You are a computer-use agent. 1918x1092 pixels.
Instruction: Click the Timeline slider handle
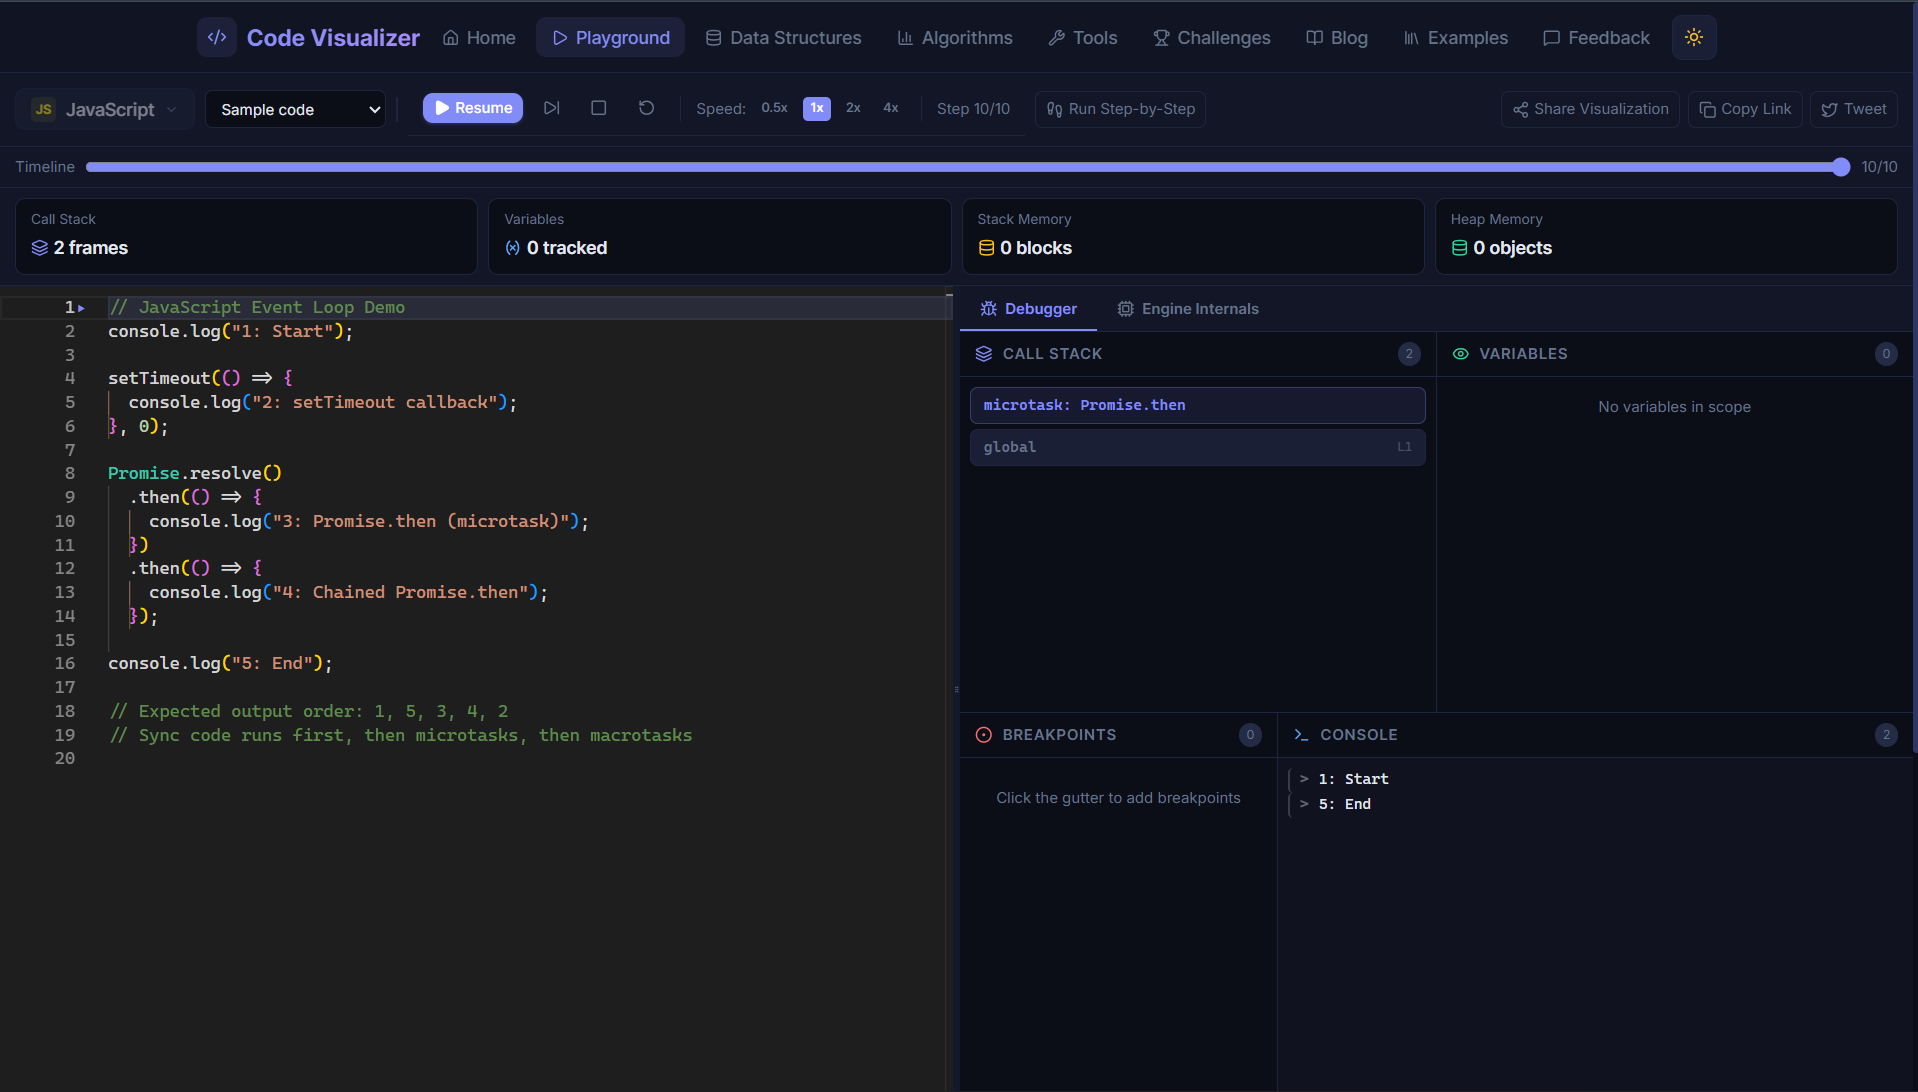[x=1841, y=167]
